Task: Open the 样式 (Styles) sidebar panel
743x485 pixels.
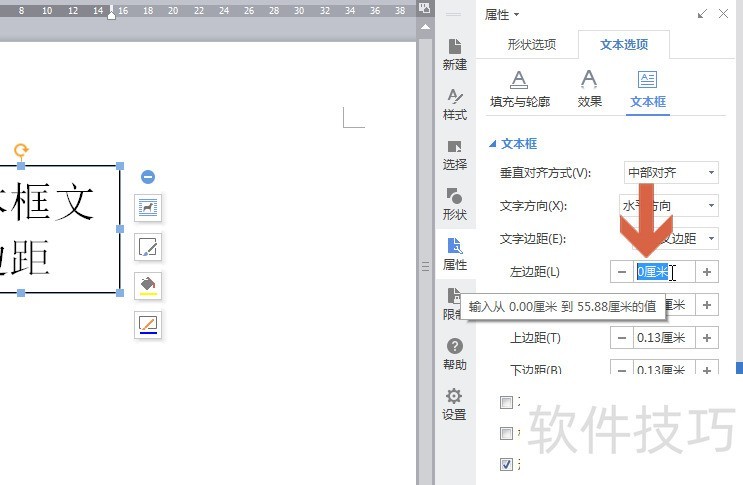Action: 454,104
